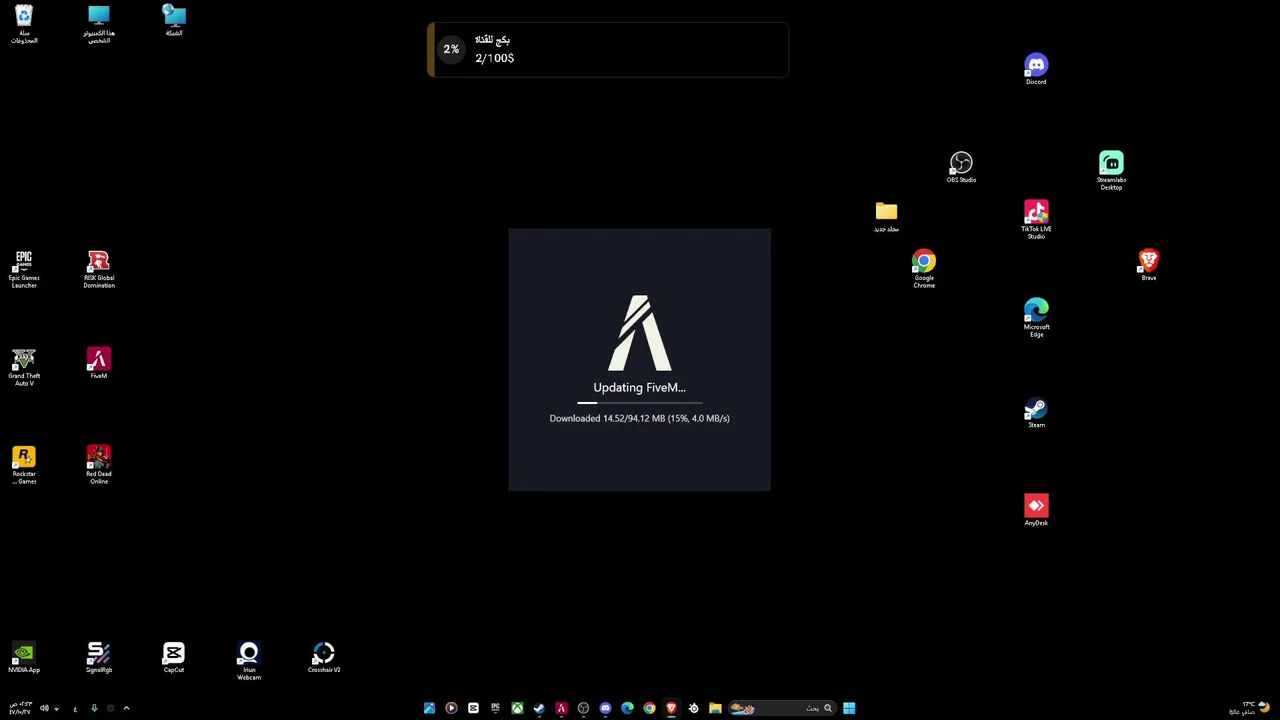The height and width of the screenshot is (720, 1280).
Task: Select the TikTok LIVE Studio shortcut
Action: pos(1036,220)
